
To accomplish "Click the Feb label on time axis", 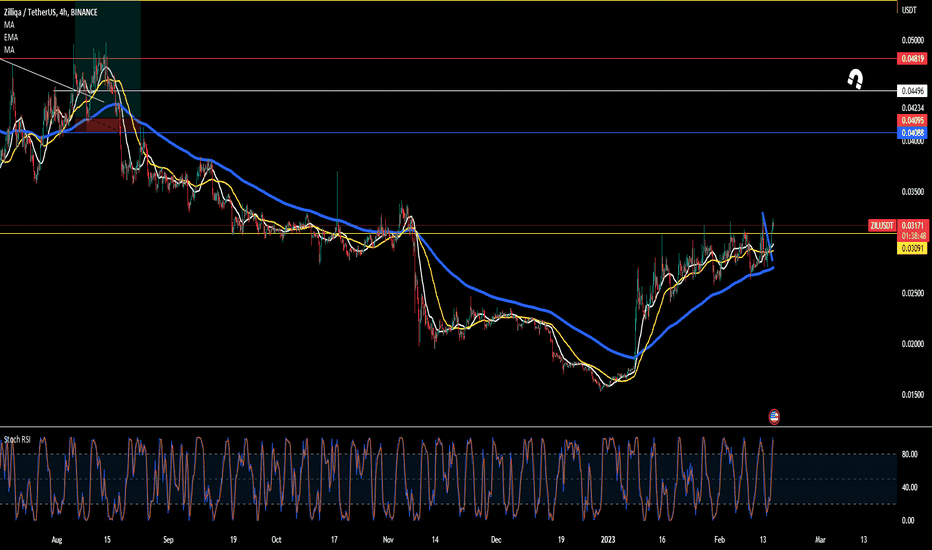I will click(719, 540).
